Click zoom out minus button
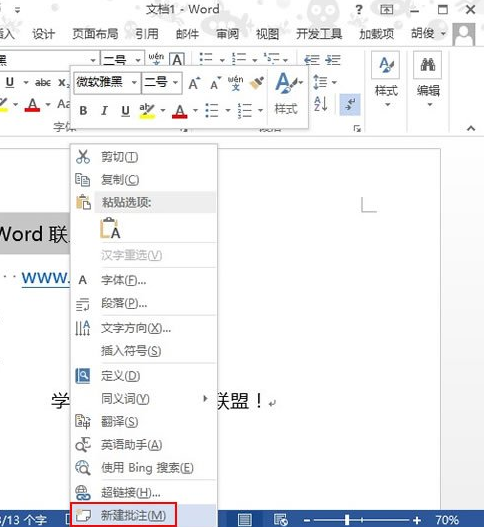 point(307,521)
